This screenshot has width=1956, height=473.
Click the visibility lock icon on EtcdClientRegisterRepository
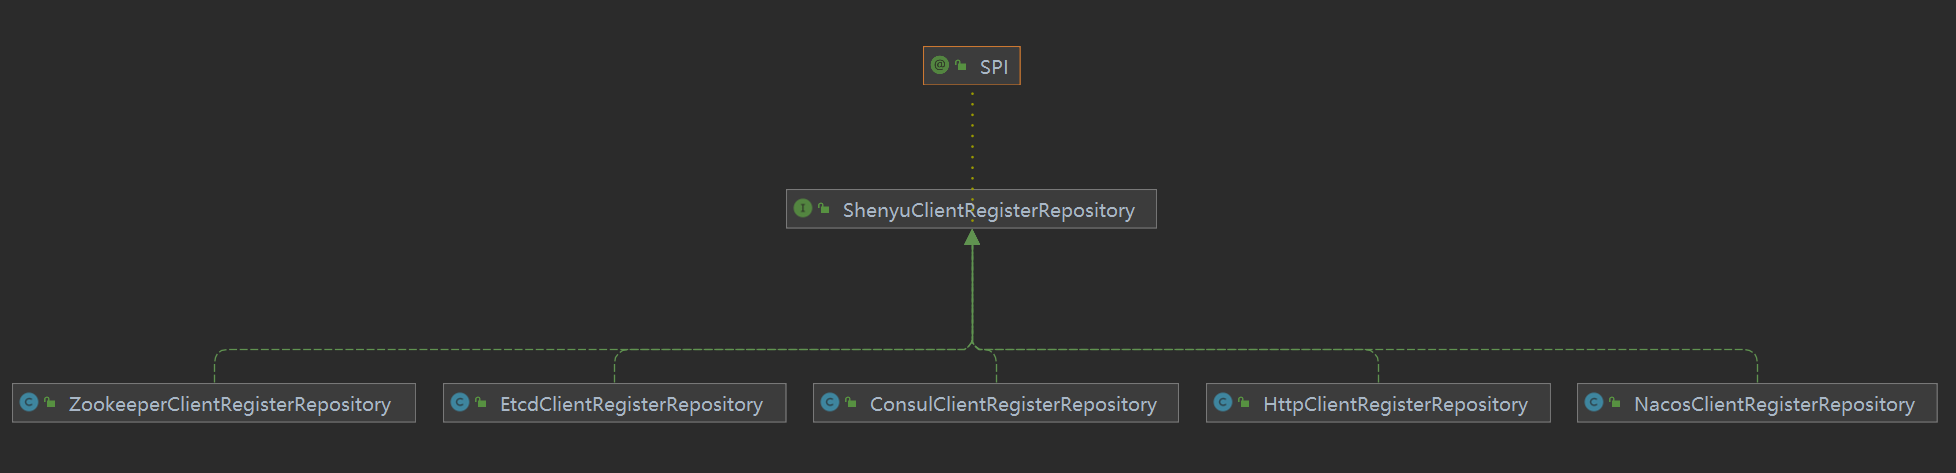pyautogui.click(x=481, y=402)
